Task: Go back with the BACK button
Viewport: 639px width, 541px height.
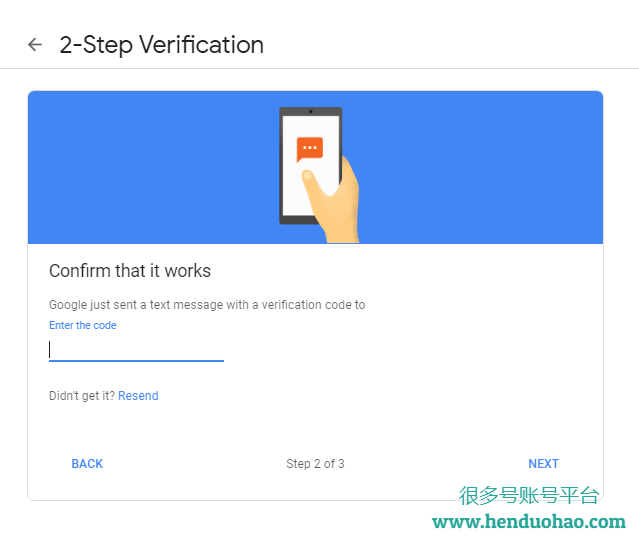Action: click(87, 464)
